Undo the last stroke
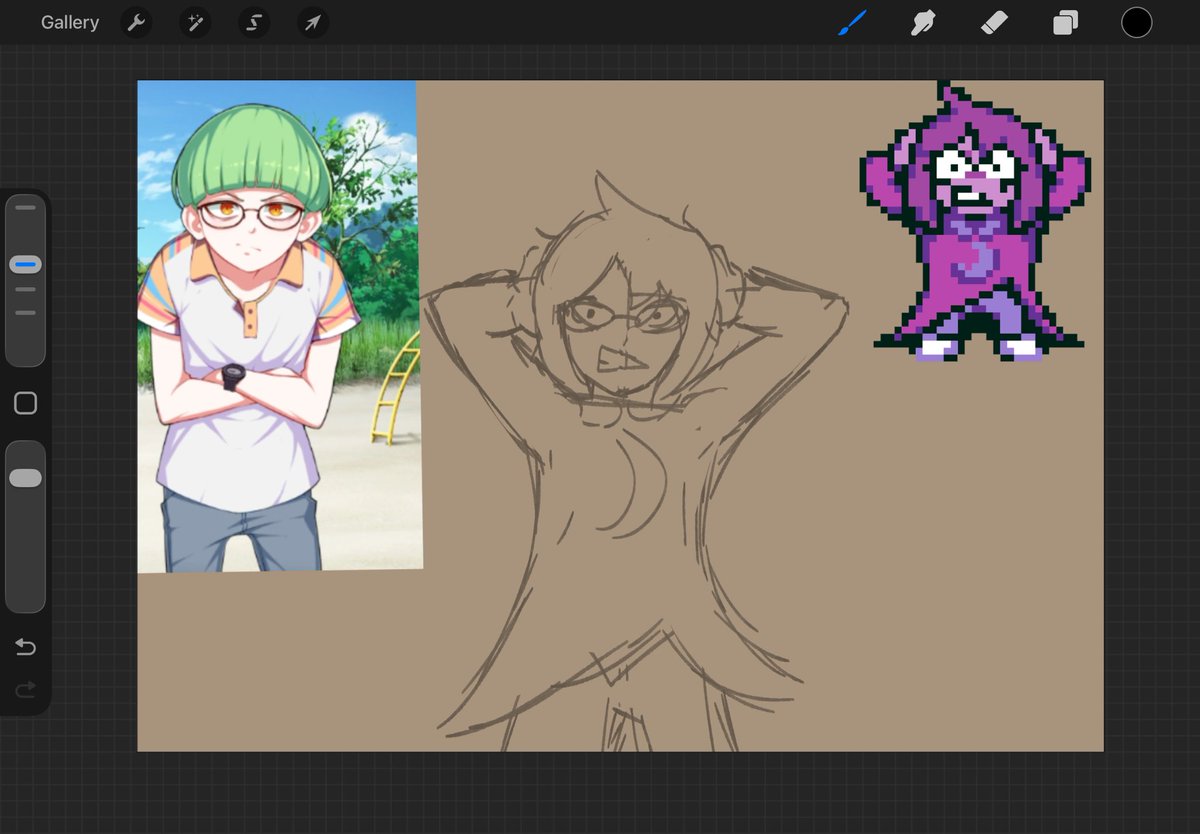 pos(25,648)
